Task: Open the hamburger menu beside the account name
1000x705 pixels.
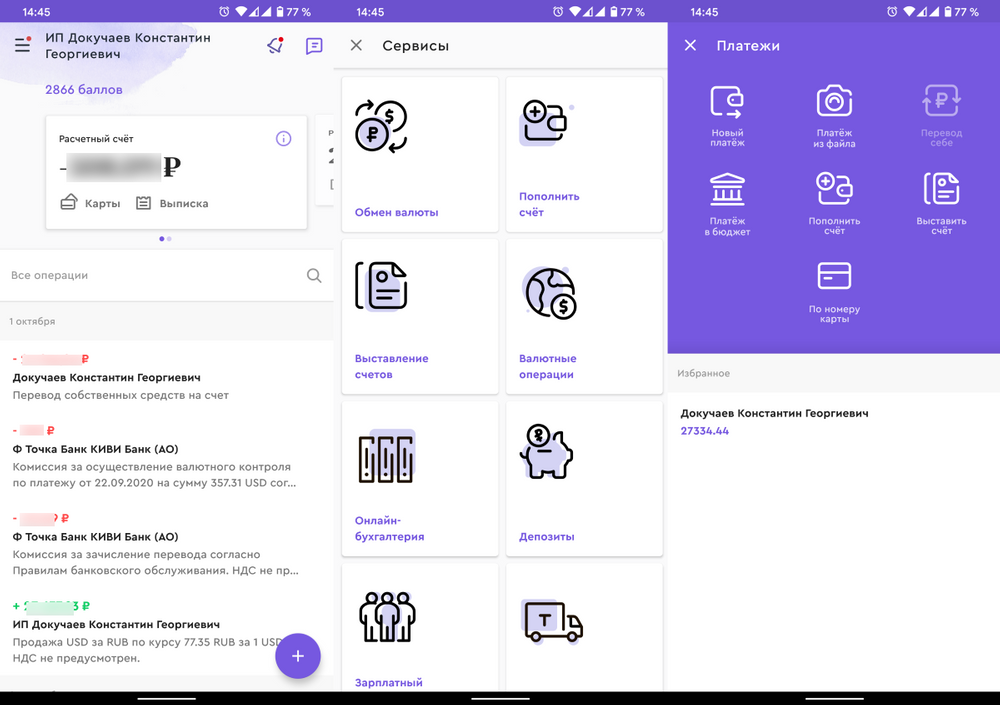Action: 23,45
